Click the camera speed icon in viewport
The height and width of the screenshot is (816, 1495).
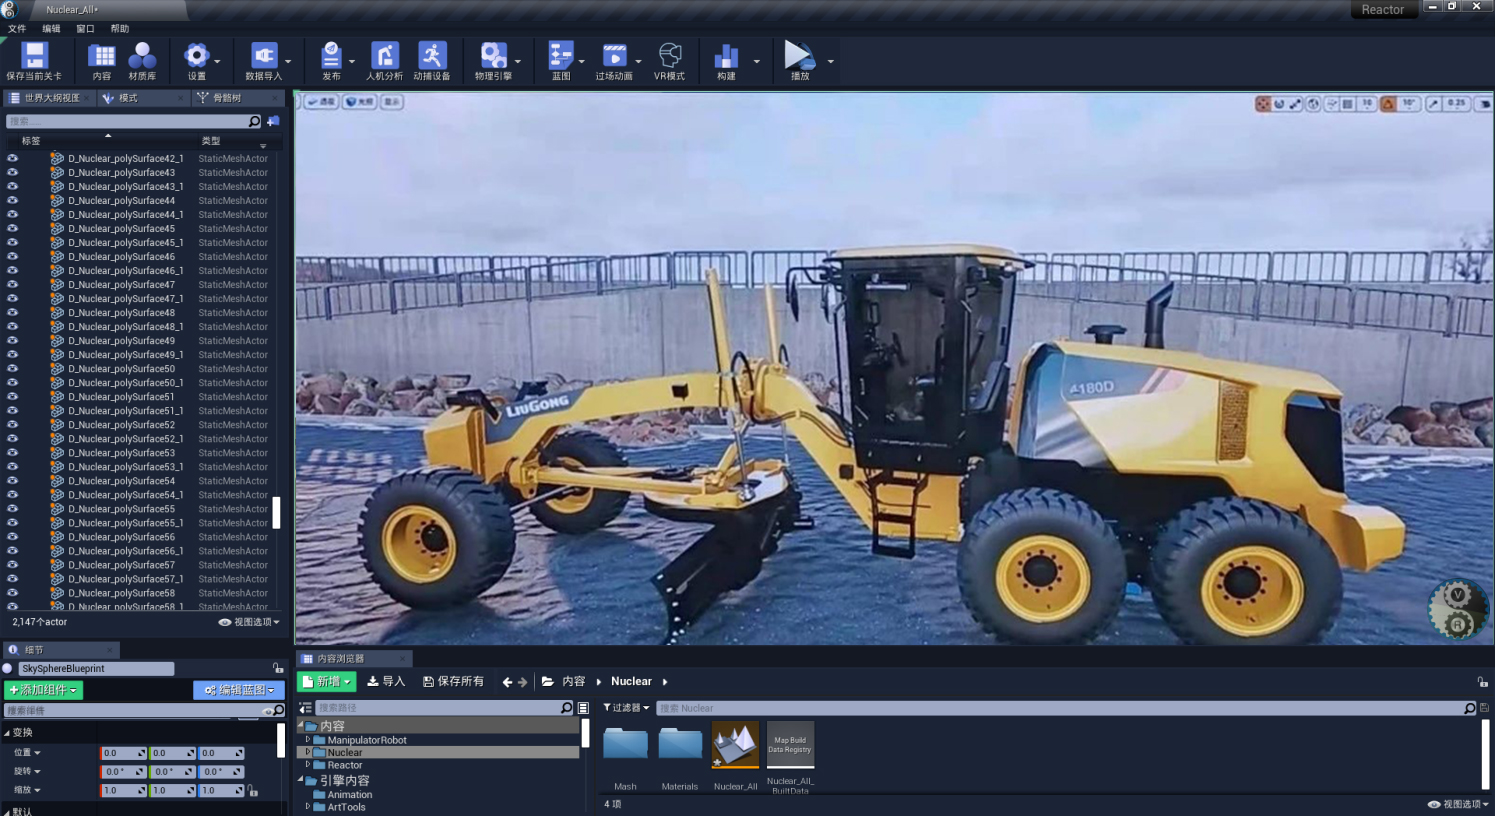[x=1485, y=103]
